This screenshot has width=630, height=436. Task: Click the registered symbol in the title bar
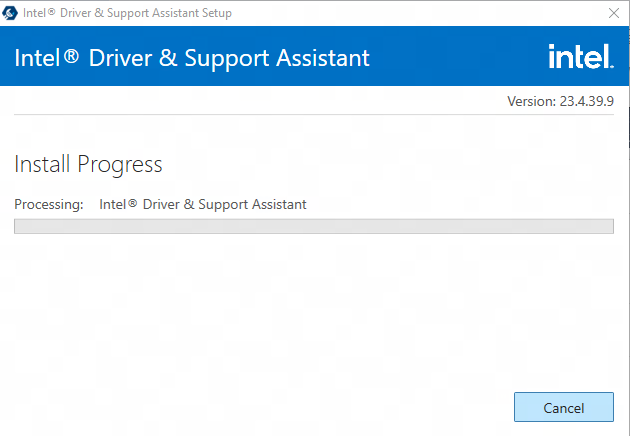[x=51, y=12]
